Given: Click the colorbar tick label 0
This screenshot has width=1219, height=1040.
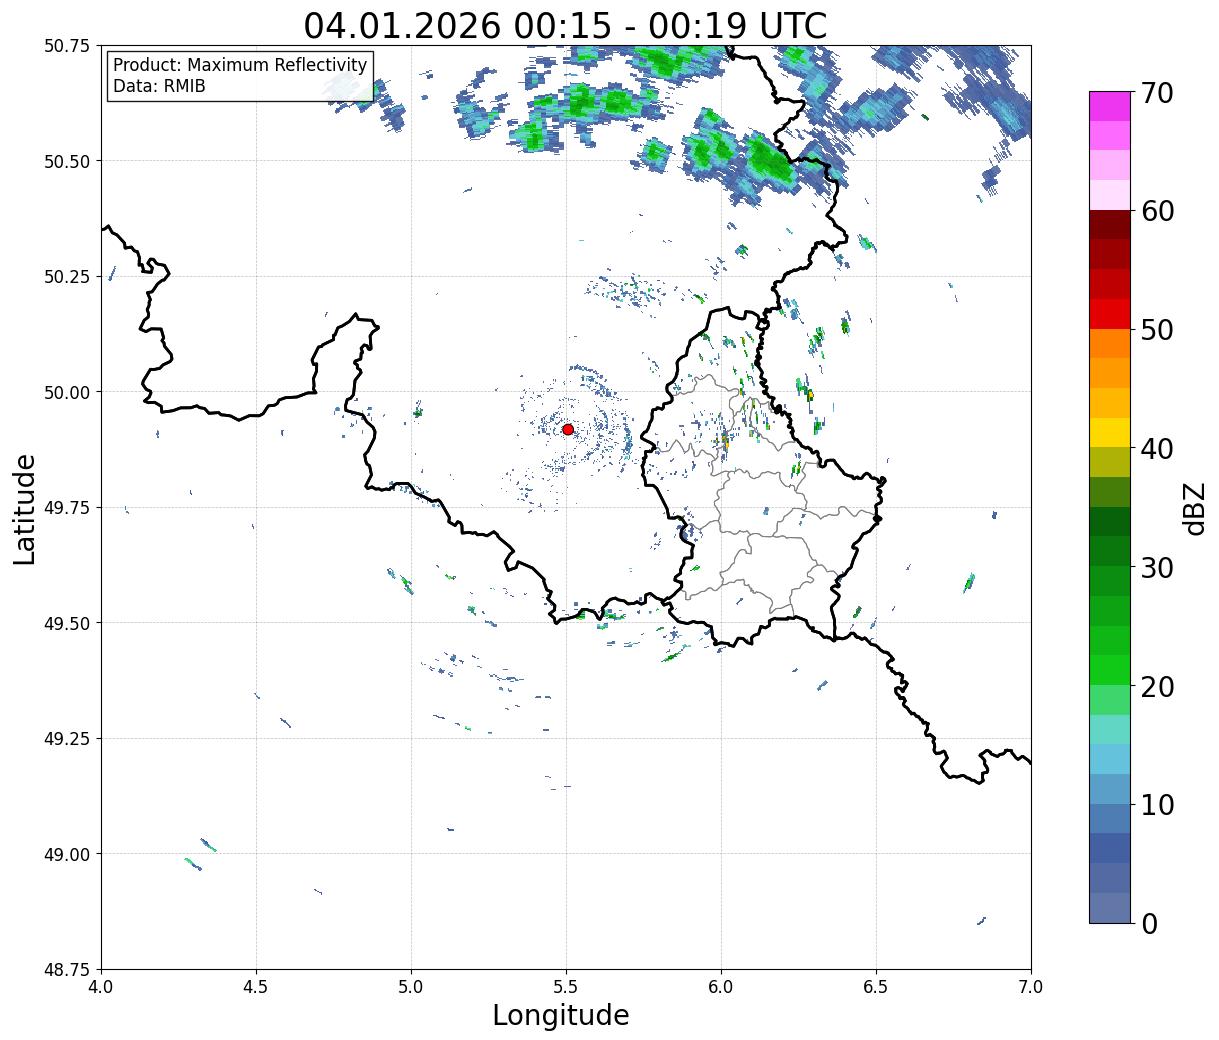Looking at the screenshot, I should point(1149,923).
